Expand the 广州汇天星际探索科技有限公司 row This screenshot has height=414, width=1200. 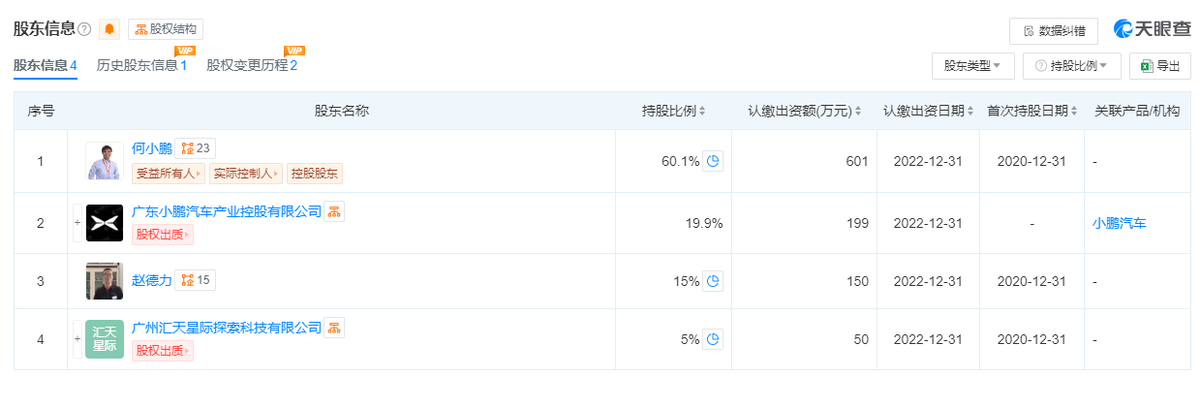pos(77,339)
